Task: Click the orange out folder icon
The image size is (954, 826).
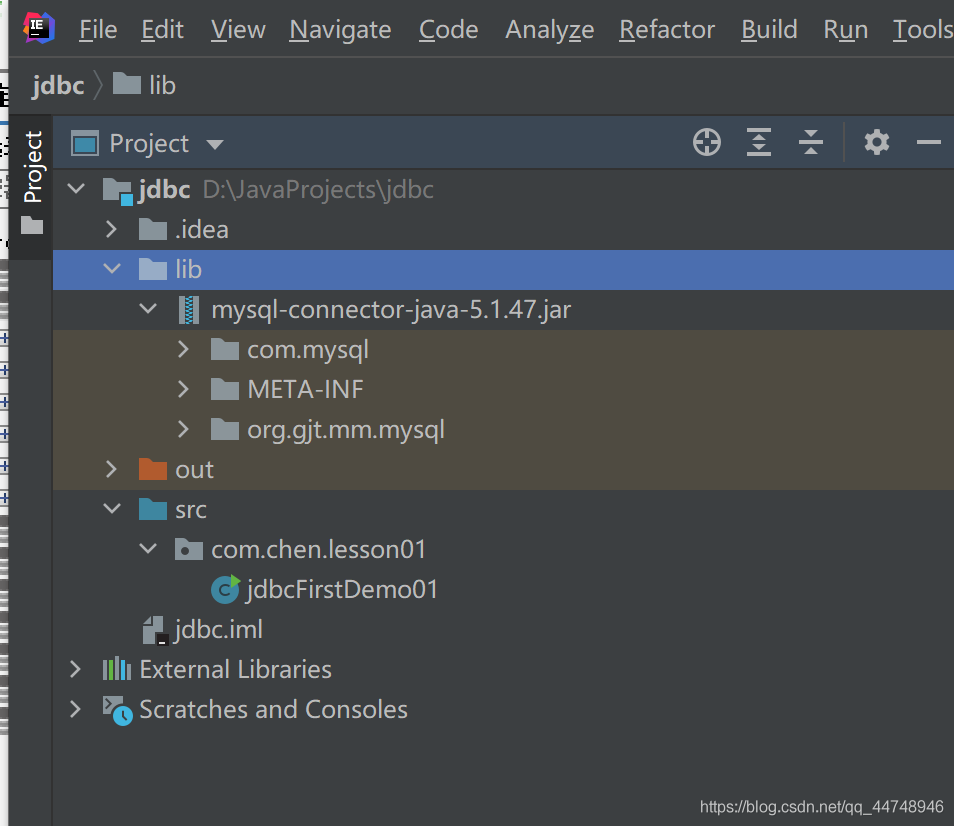Action: [x=153, y=470]
